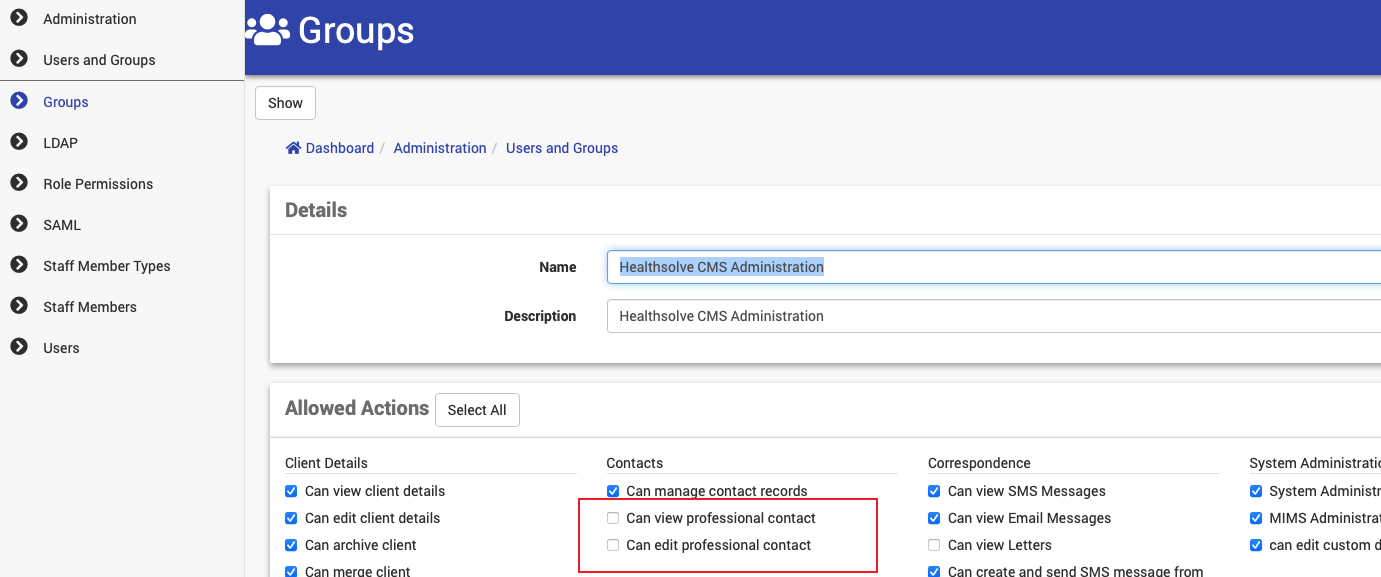Click the chevron icon next to Users
1381x577 pixels.
click(18, 347)
